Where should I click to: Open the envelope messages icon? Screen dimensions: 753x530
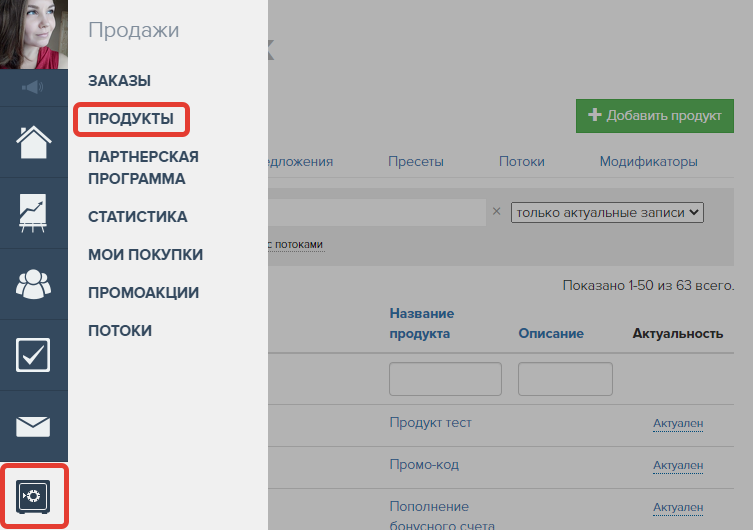click(x=34, y=426)
